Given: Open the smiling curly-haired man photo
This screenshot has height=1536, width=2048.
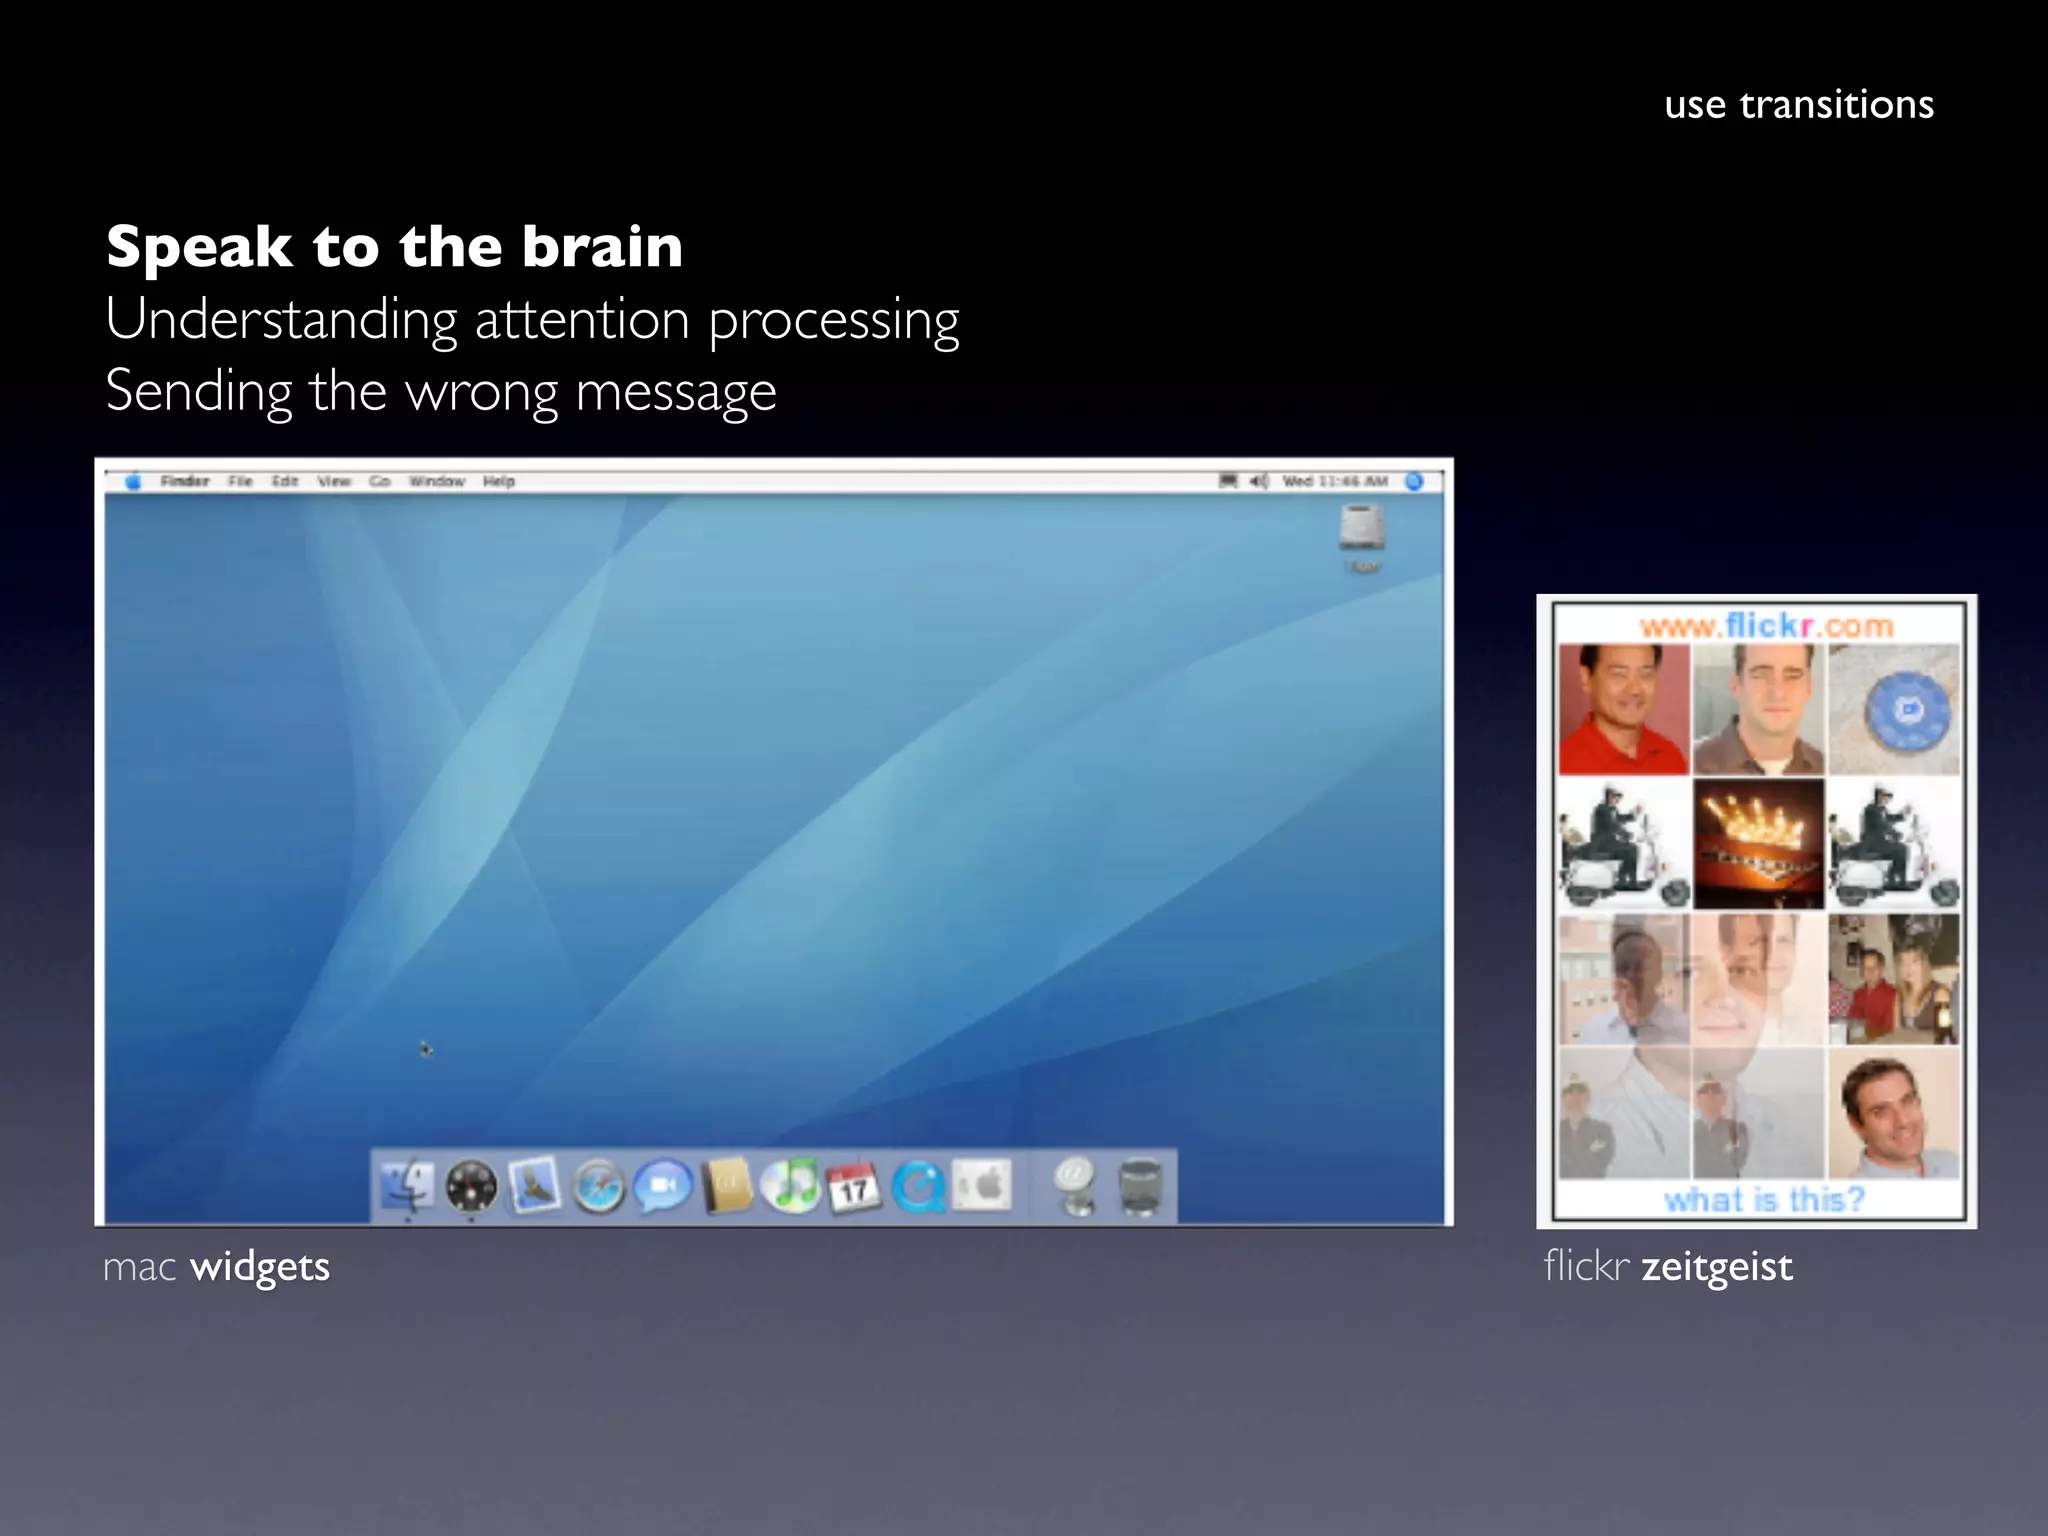Looking at the screenshot, I should [x=1894, y=1114].
